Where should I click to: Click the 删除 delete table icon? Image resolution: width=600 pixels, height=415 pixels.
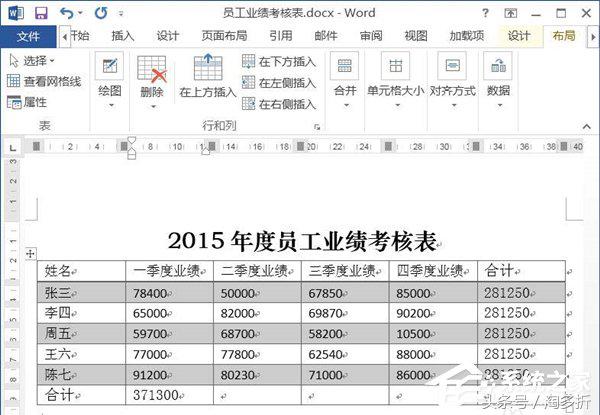point(152,69)
